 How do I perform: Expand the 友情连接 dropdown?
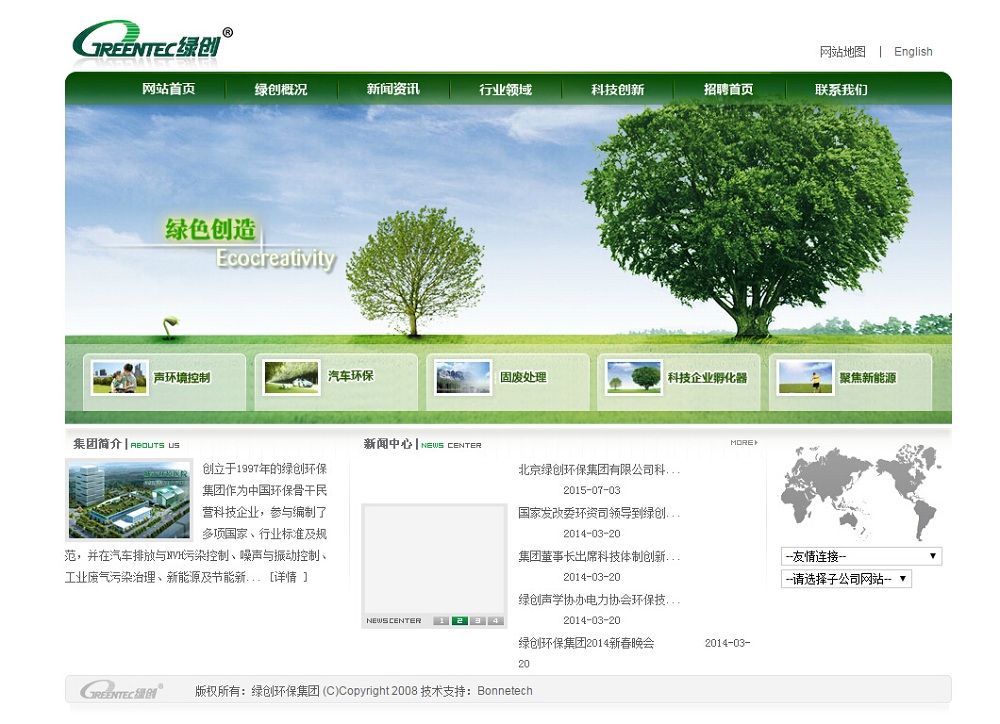point(861,556)
